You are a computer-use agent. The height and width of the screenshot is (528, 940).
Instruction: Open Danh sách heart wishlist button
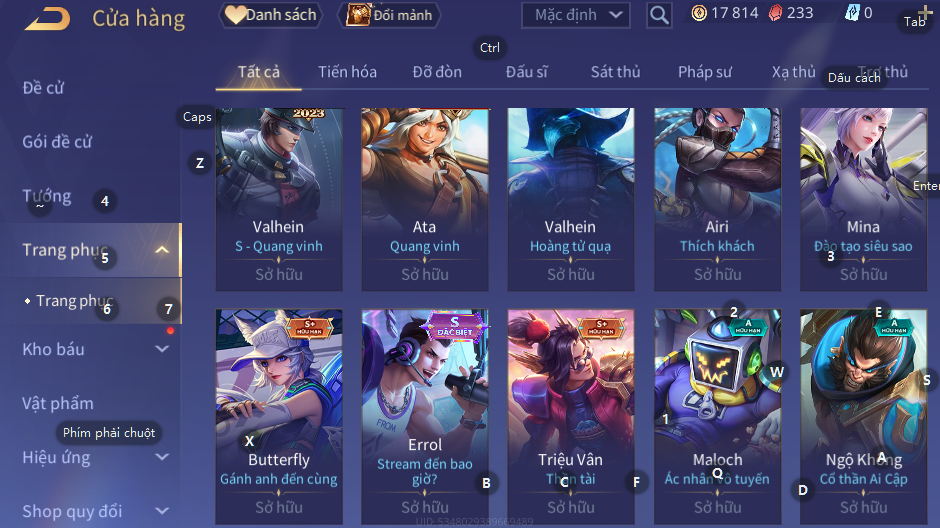[x=271, y=15]
